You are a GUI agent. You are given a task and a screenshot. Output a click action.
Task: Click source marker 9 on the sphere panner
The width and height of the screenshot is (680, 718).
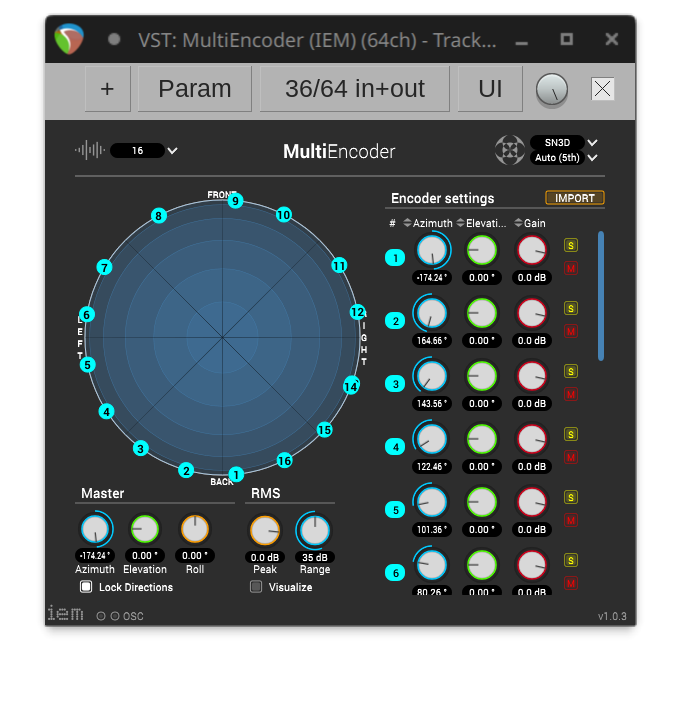(x=235, y=201)
